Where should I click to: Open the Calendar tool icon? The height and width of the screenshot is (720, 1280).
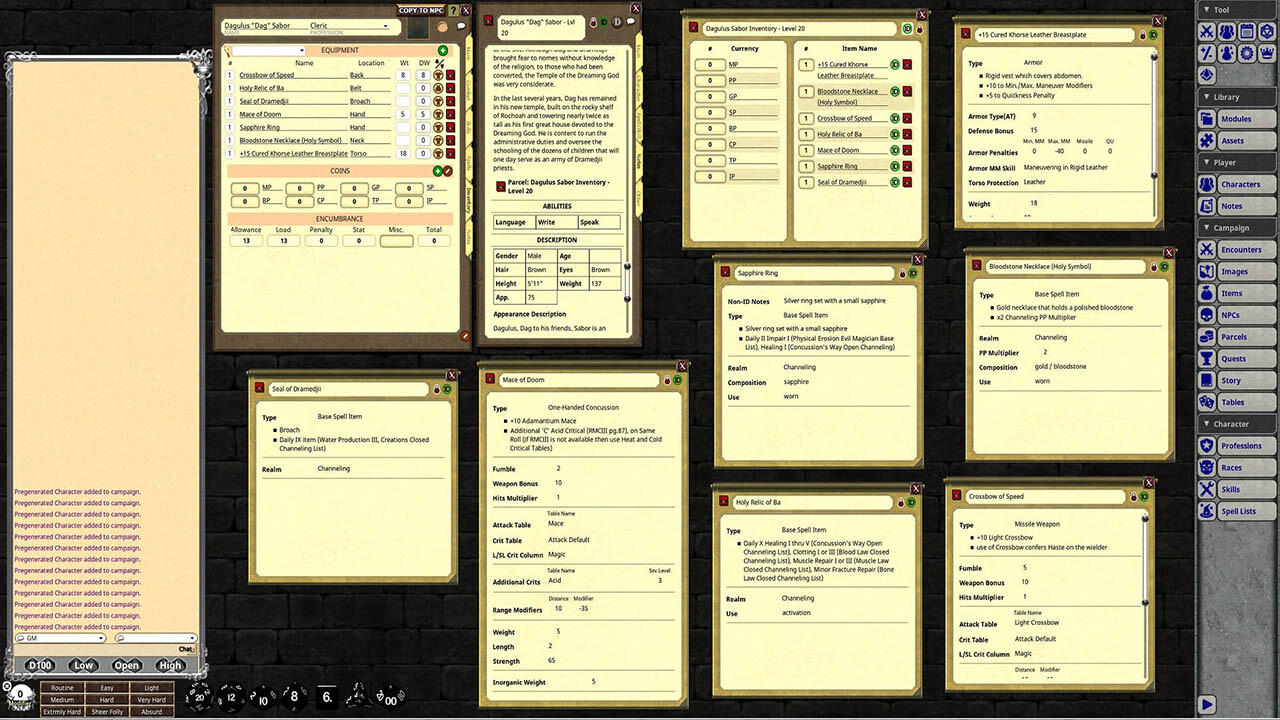pyautogui.click(x=1248, y=31)
